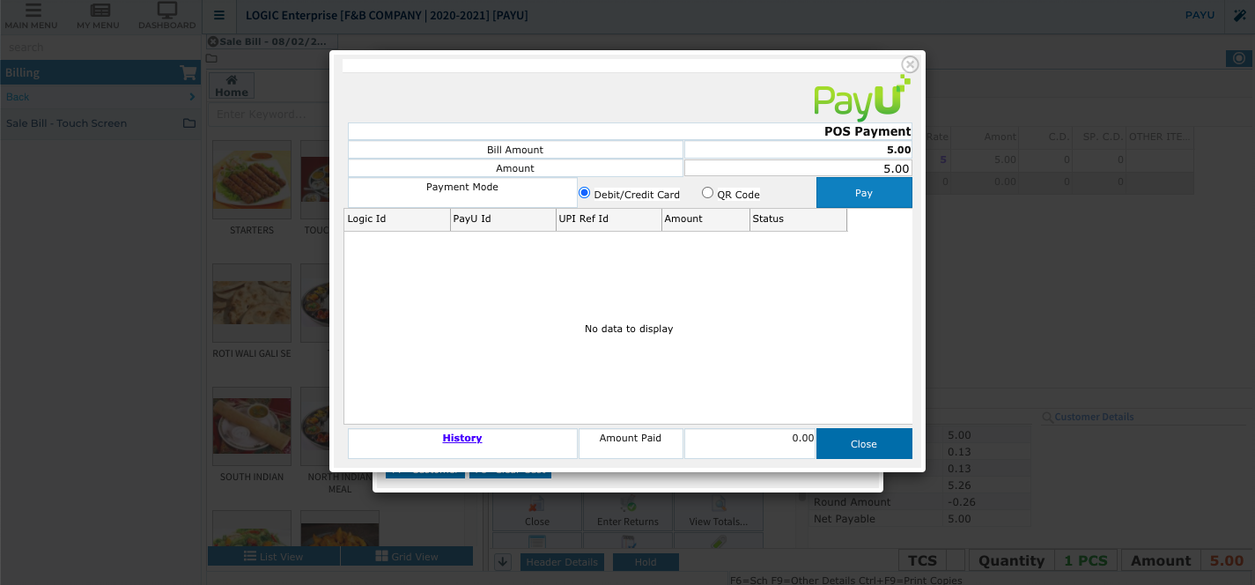1255x585 pixels.
Task: Open the History link
Action: (462, 438)
